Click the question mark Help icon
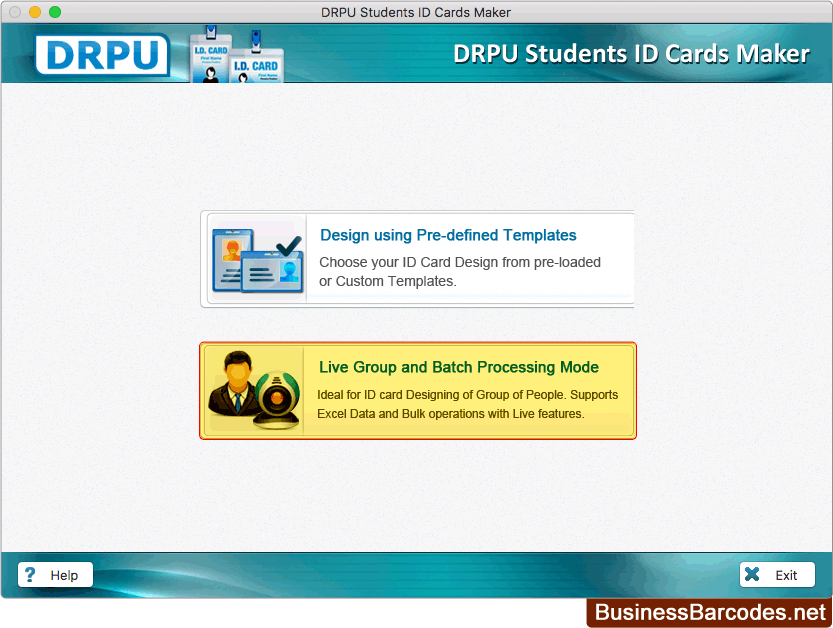The width and height of the screenshot is (833, 628). [30, 575]
